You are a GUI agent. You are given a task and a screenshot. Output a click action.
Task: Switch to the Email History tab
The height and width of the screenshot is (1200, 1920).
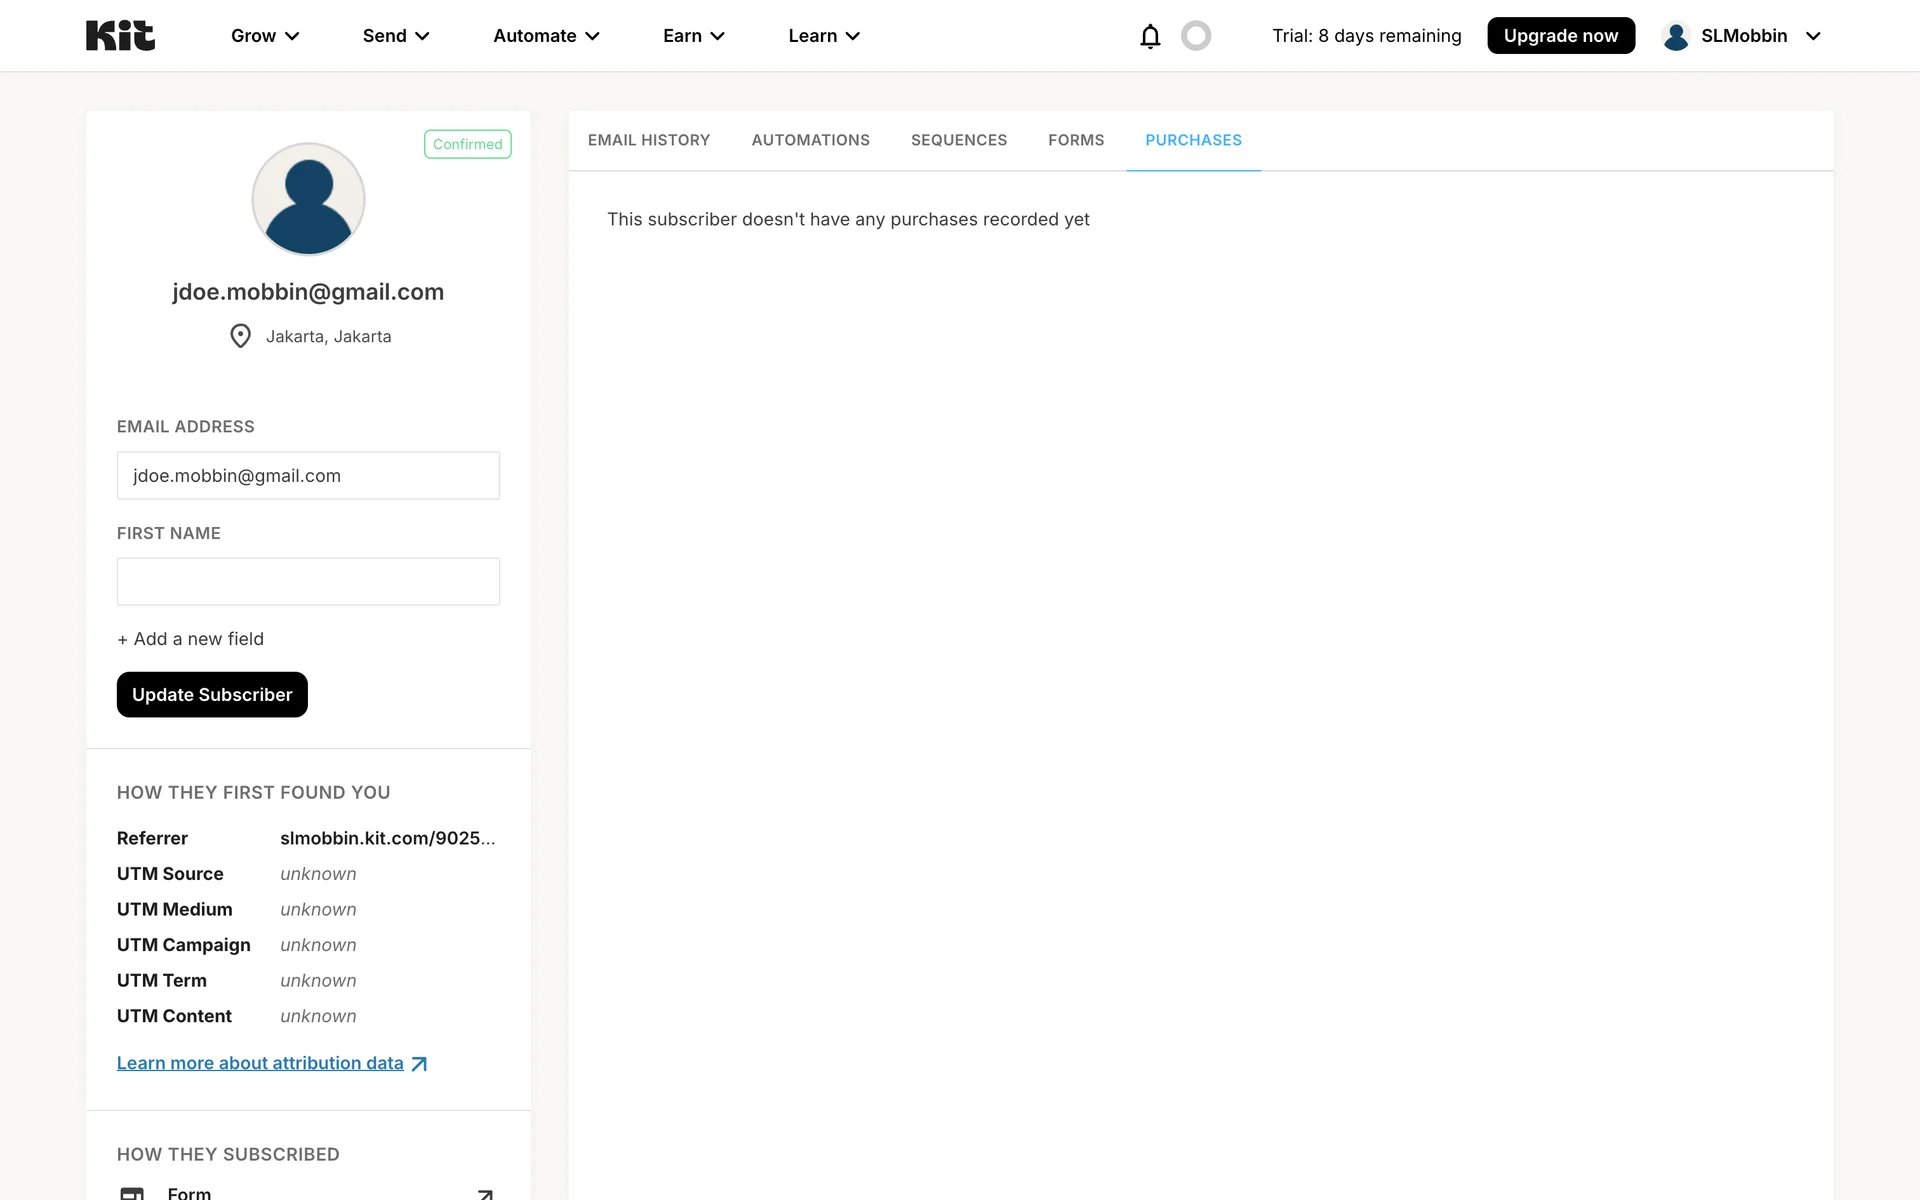(649, 140)
